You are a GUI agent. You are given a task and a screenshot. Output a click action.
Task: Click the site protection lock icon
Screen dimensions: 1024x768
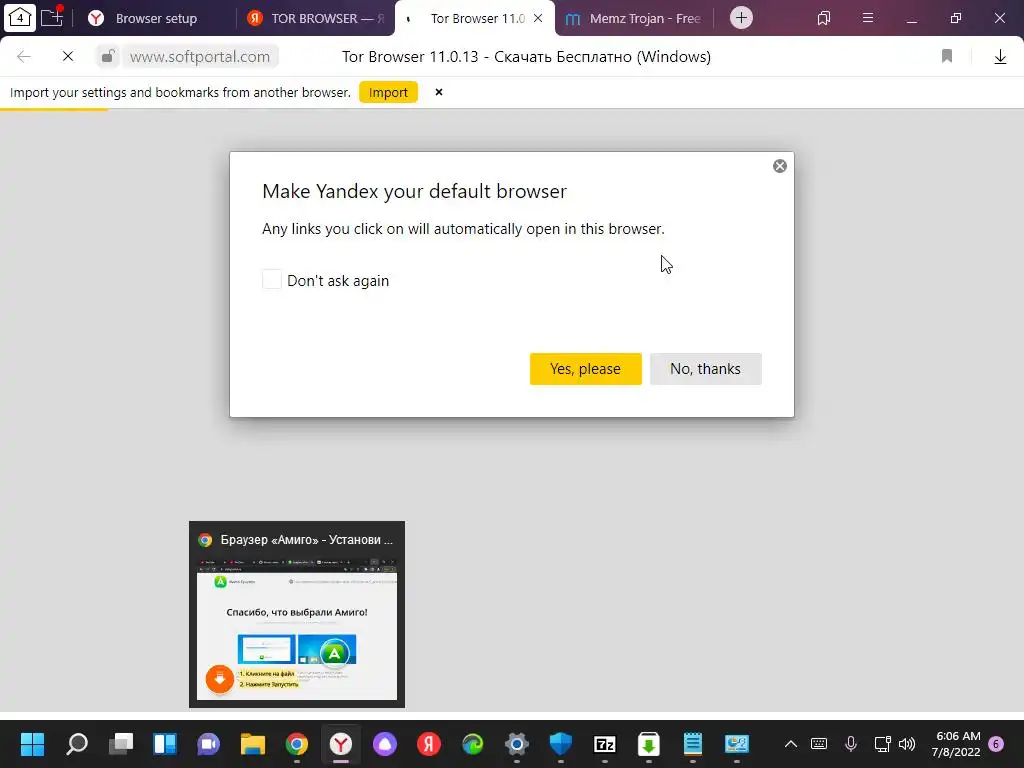(x=108, y=56)
